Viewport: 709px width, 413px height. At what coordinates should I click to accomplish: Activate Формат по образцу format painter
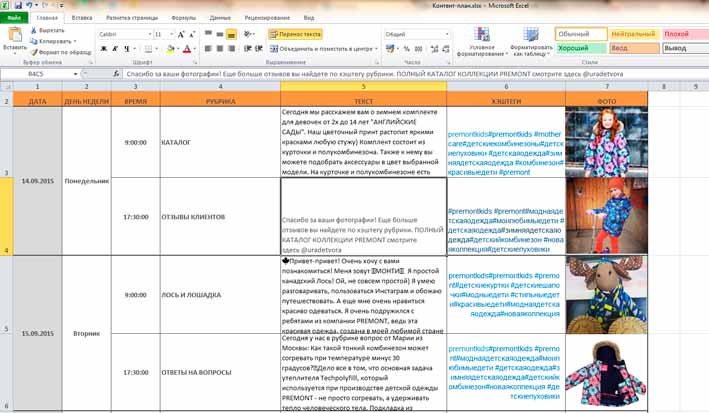point(61,52)
